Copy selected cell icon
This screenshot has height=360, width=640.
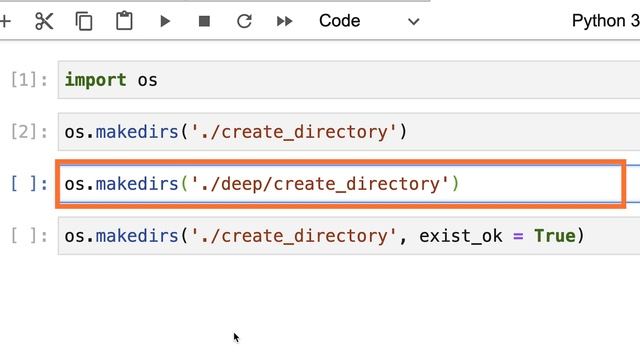(84, 21)
